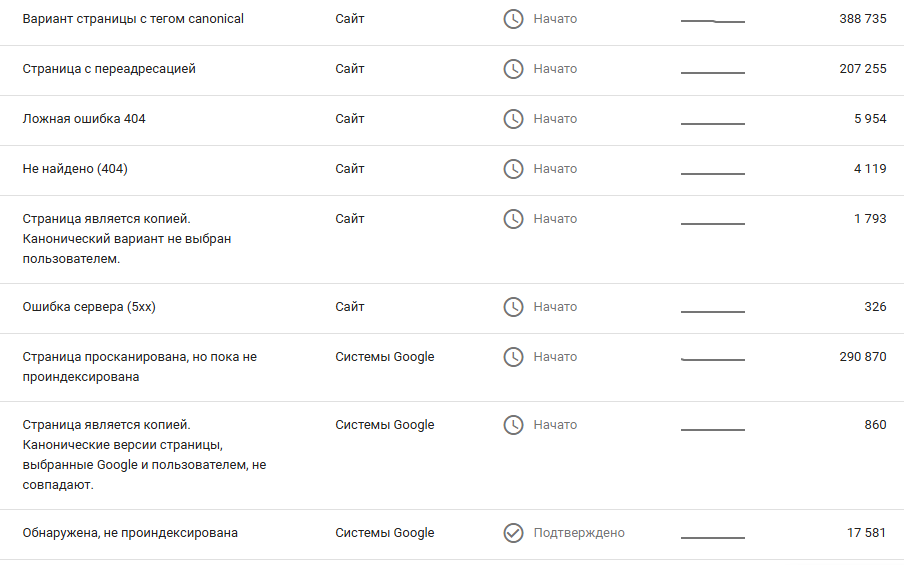Click Подтверждено validation status text
The height and width of the screenshot is (565, 904).
[579, 533]
